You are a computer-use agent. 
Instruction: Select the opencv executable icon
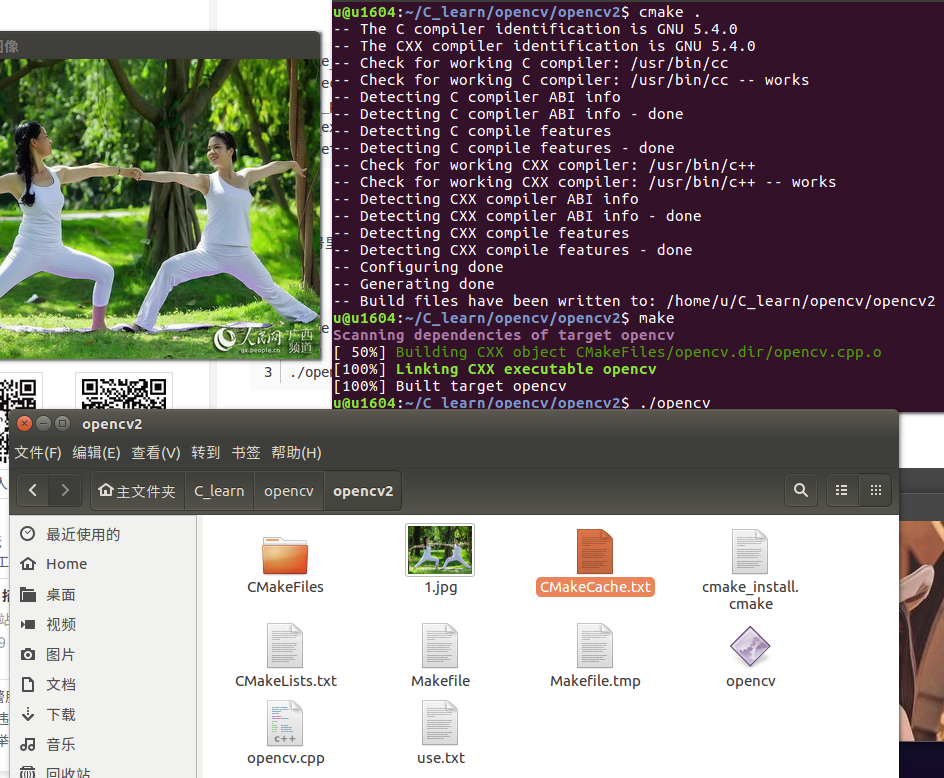pyautogui.click(x=750, y=646)
